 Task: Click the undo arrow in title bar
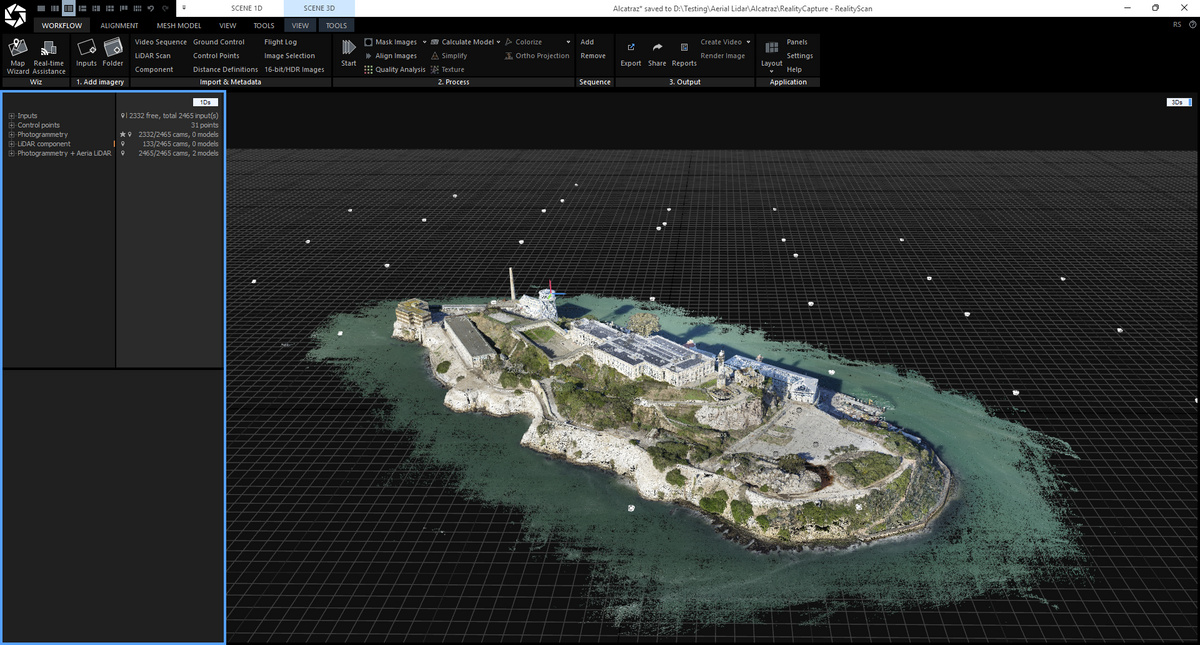[x=149, y=8]
